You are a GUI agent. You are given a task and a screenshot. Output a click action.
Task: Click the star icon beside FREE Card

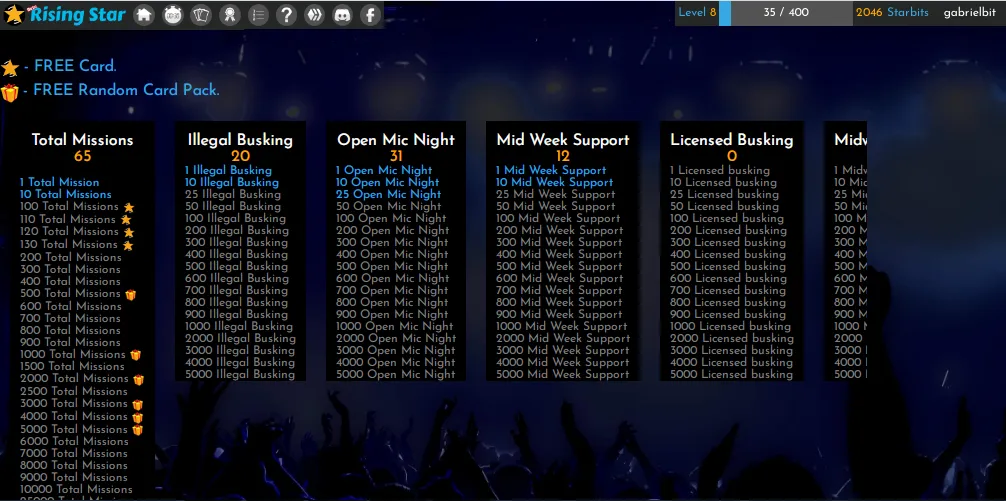coord(10,67)
